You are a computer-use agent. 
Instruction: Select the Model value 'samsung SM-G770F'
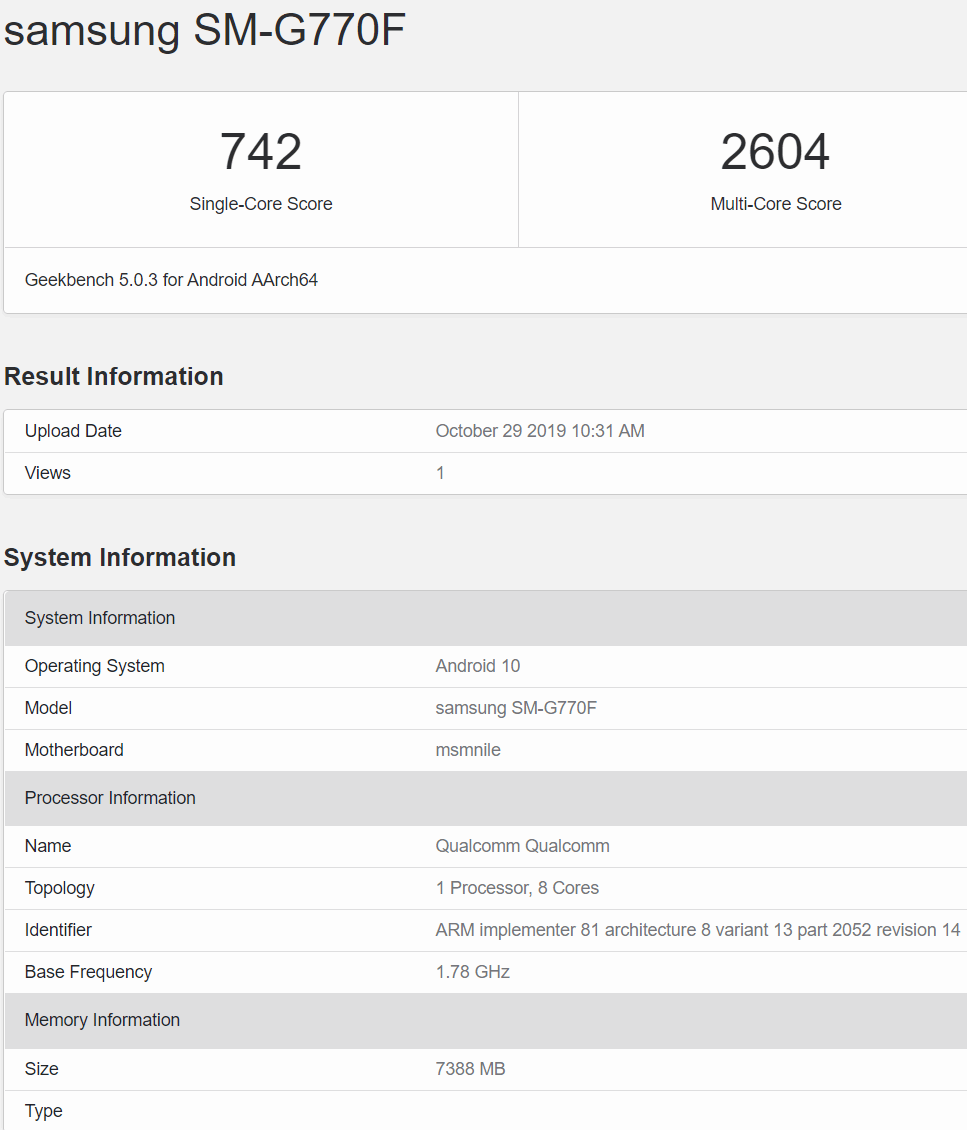[516, 708]
